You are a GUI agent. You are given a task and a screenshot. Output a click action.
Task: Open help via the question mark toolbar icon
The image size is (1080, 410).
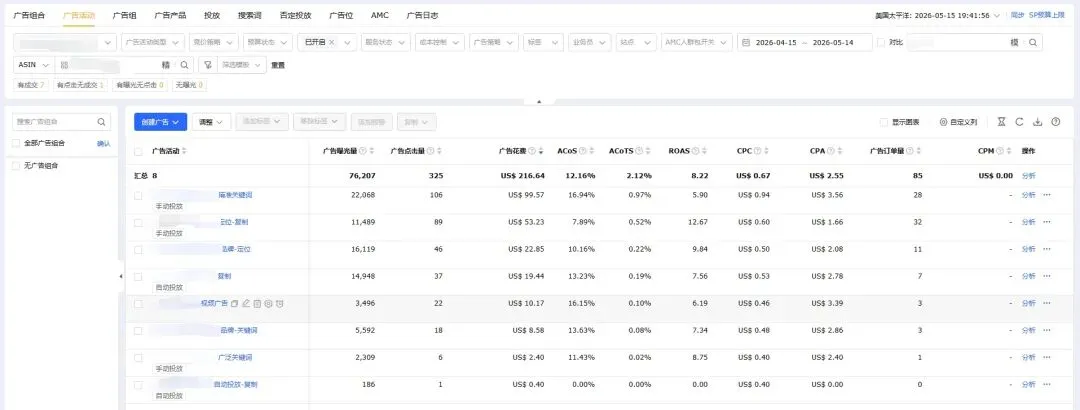[1055, 122]
